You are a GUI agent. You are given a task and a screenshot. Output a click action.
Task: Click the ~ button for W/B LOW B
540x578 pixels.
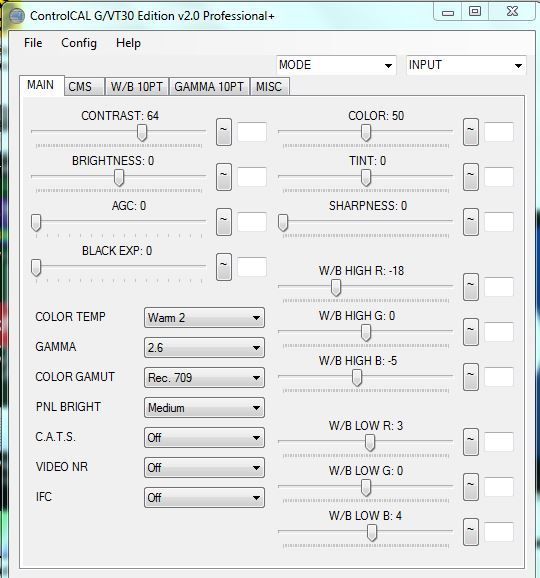[471, 532]
